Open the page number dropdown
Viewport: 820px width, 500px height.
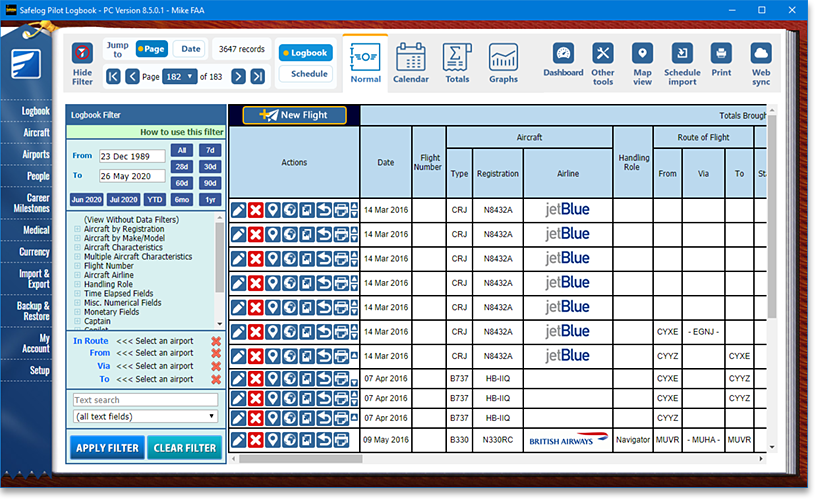(x=179, y=76)
